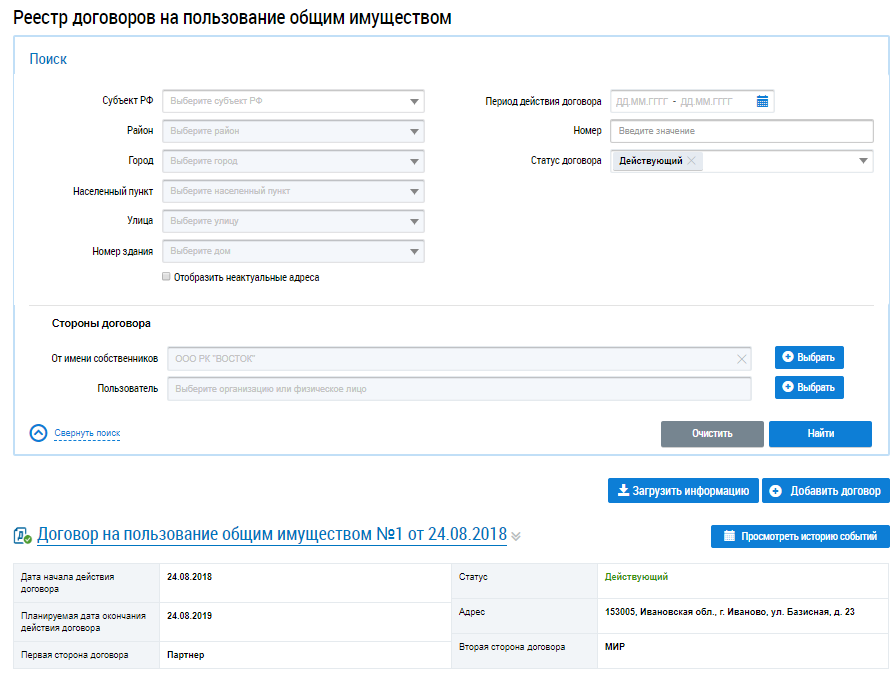Remove the Действующий status tag
Screen dimensions: 895x687
[x=692, y=161]
